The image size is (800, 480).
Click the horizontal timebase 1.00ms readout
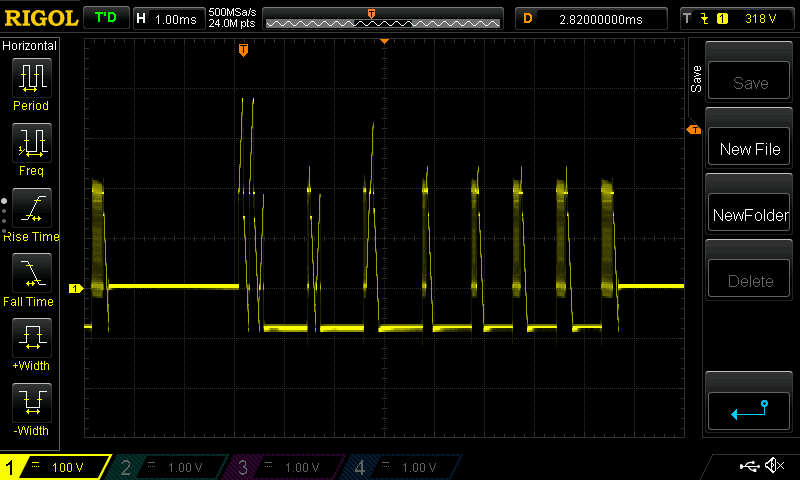[169, 19]
